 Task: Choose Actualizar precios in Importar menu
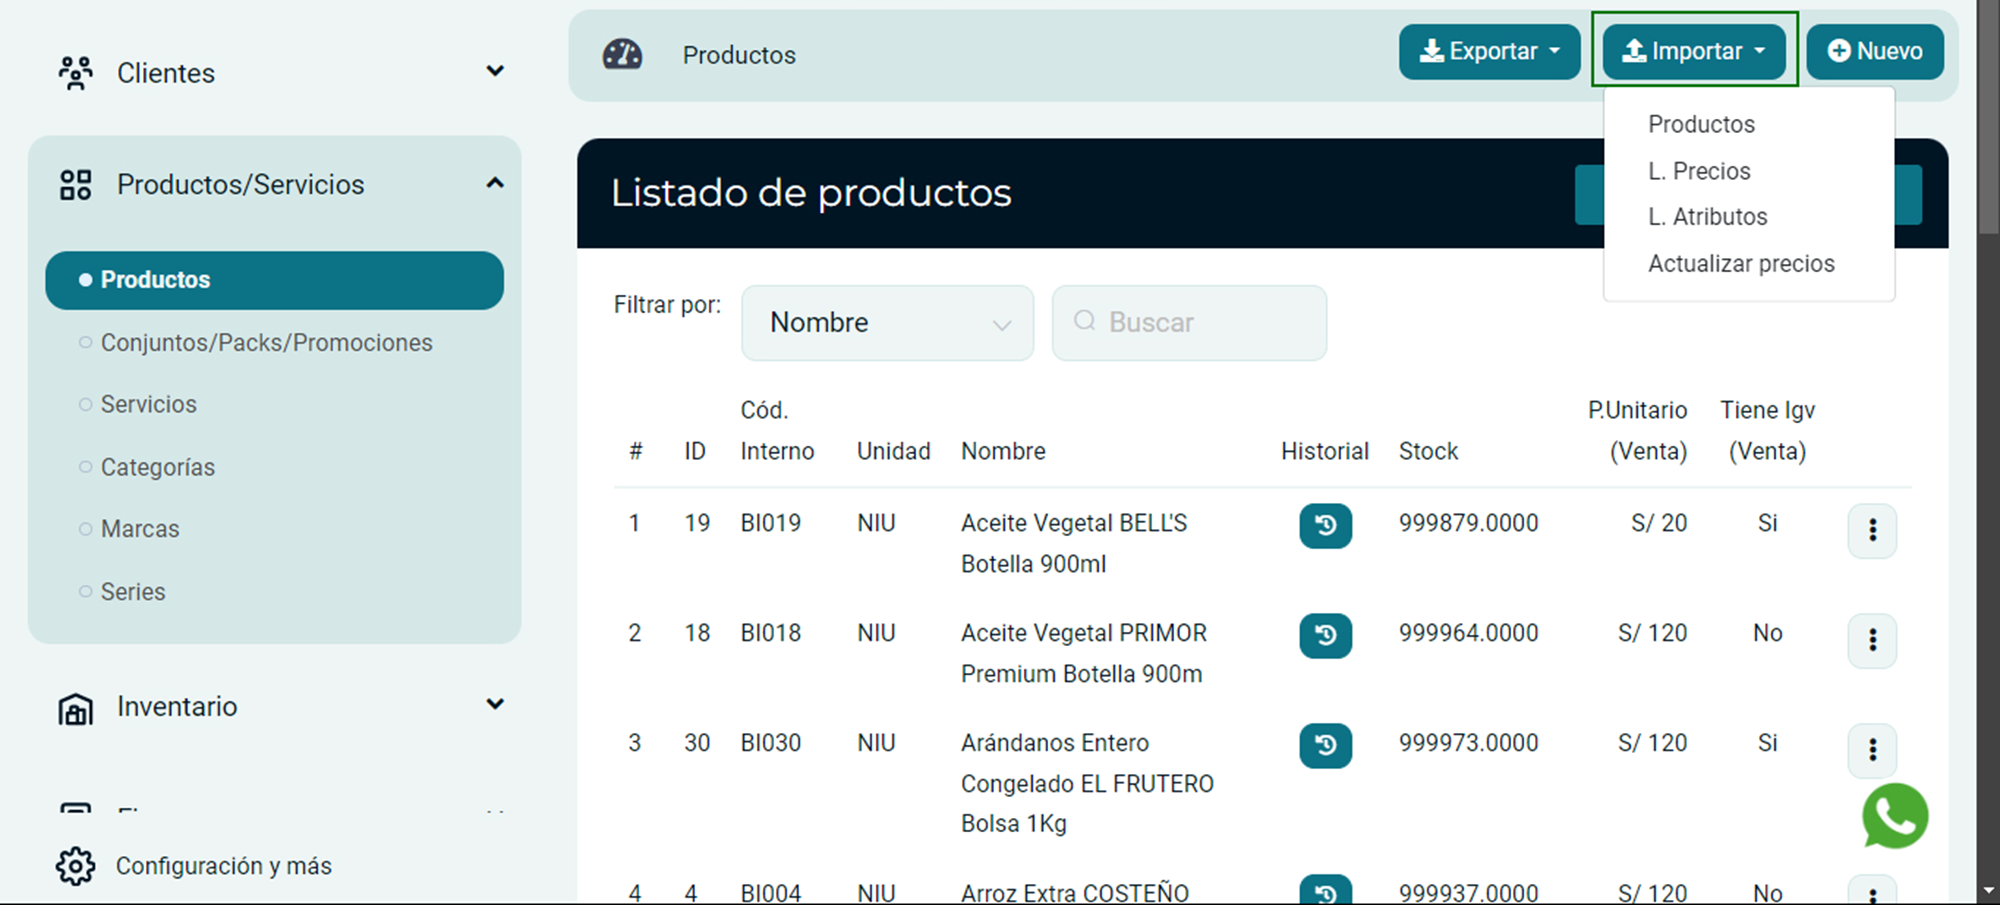coord(1741,264)
